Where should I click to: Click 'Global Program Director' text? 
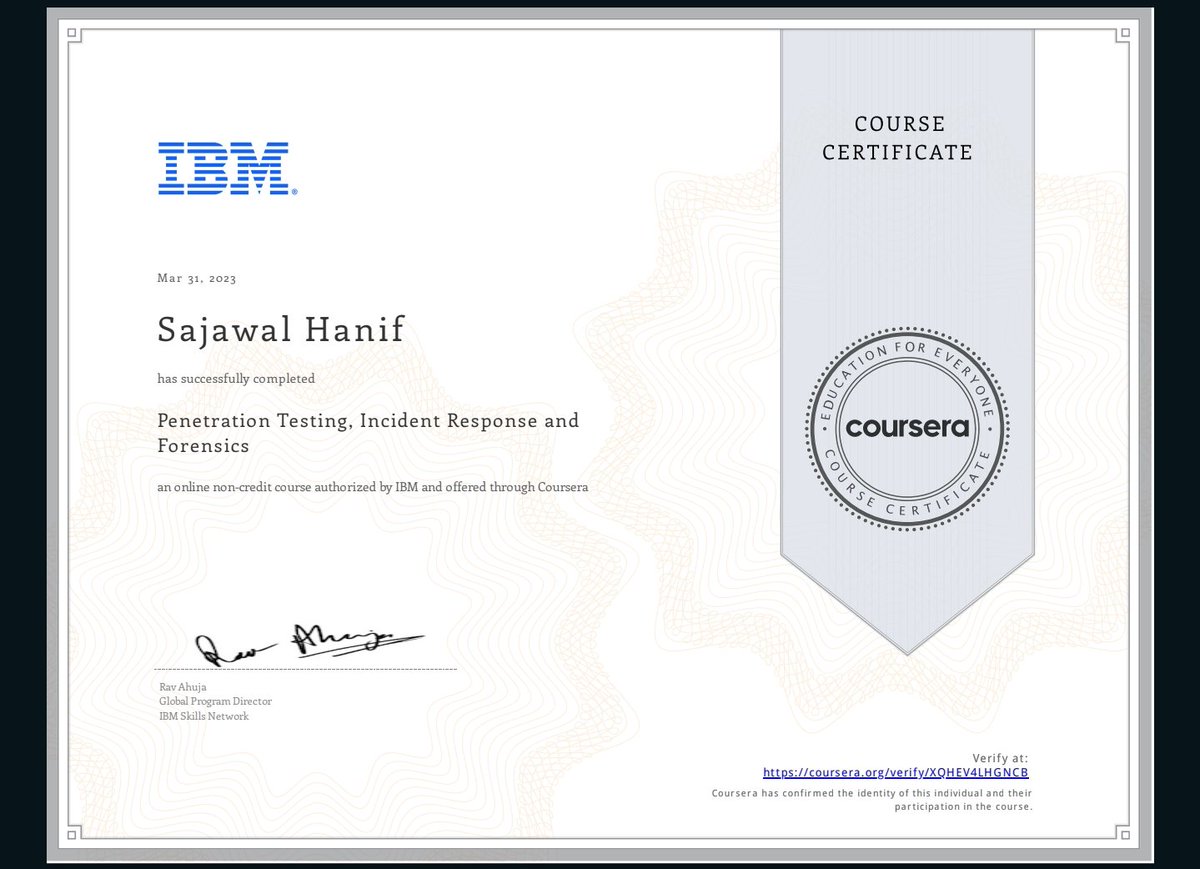[215, 702]
